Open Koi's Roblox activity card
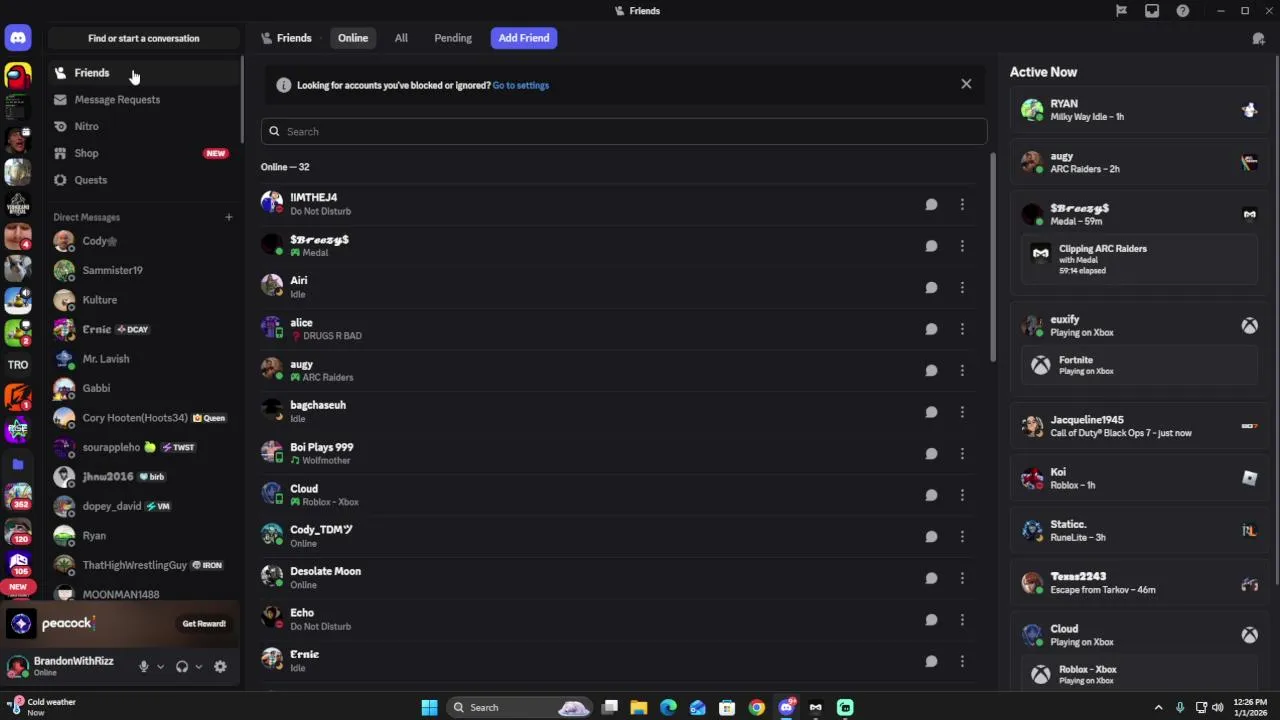 pyautogui.click(x=1139, y=478)
